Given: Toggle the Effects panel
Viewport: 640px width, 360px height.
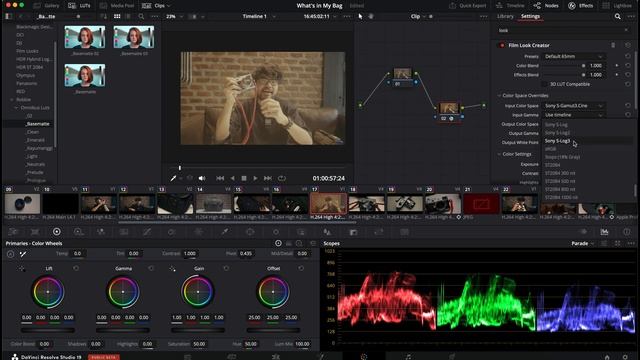Looking at the screenshot, I should tap(581, 6).
